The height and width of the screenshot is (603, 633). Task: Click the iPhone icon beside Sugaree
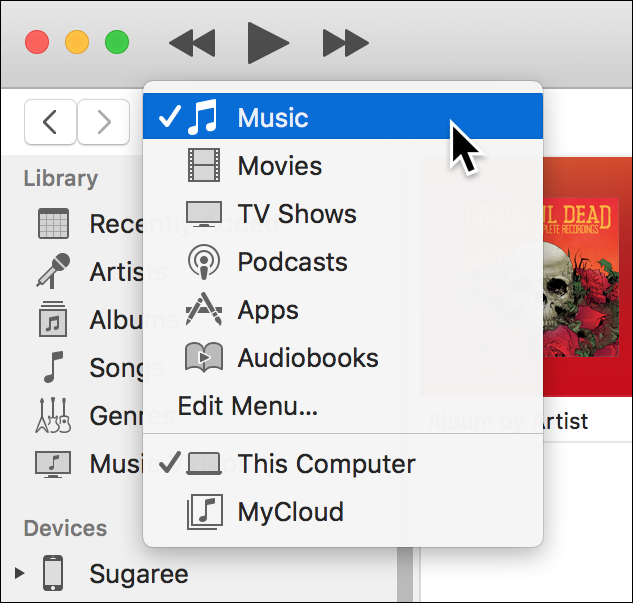tap(53, 573)
